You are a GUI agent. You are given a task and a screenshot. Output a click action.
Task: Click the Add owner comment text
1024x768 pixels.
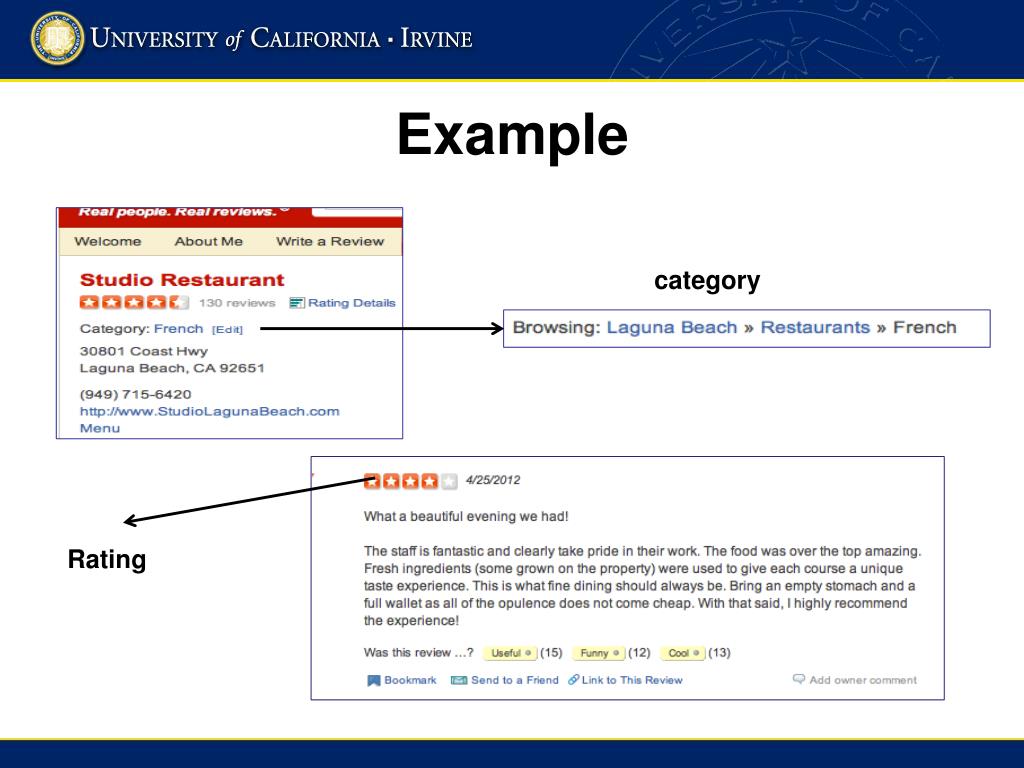(863, 680)
